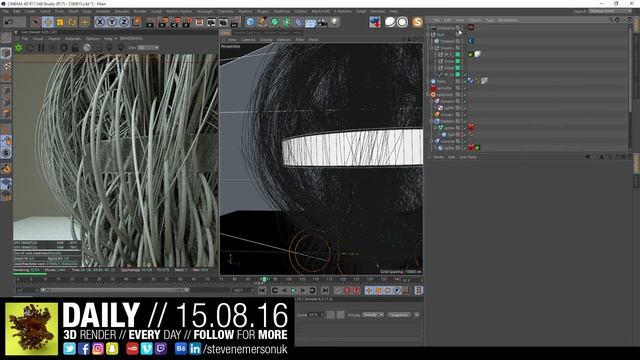The image size is (640, 360).
Task: Open the spline pen tool icon
Action: coord(262,22)
